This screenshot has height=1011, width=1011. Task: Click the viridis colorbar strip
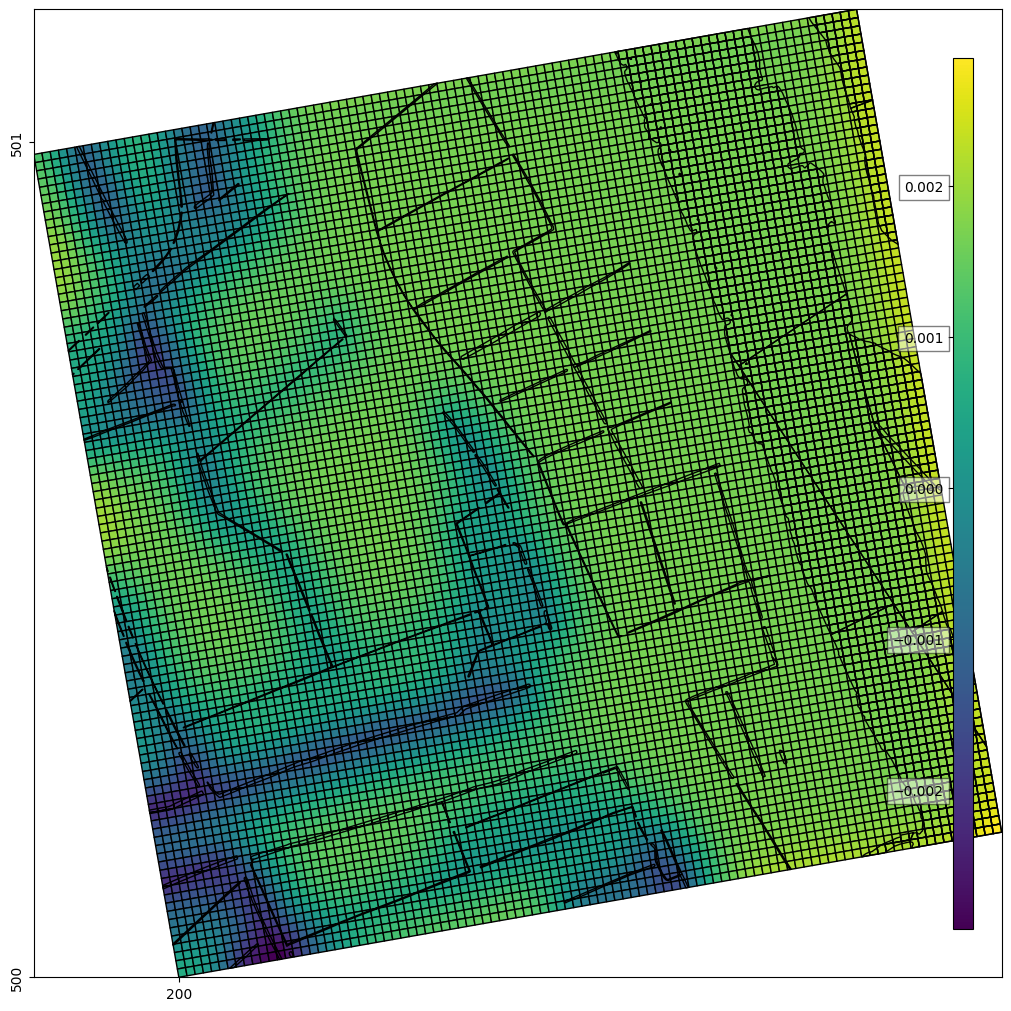click(963, 494)
